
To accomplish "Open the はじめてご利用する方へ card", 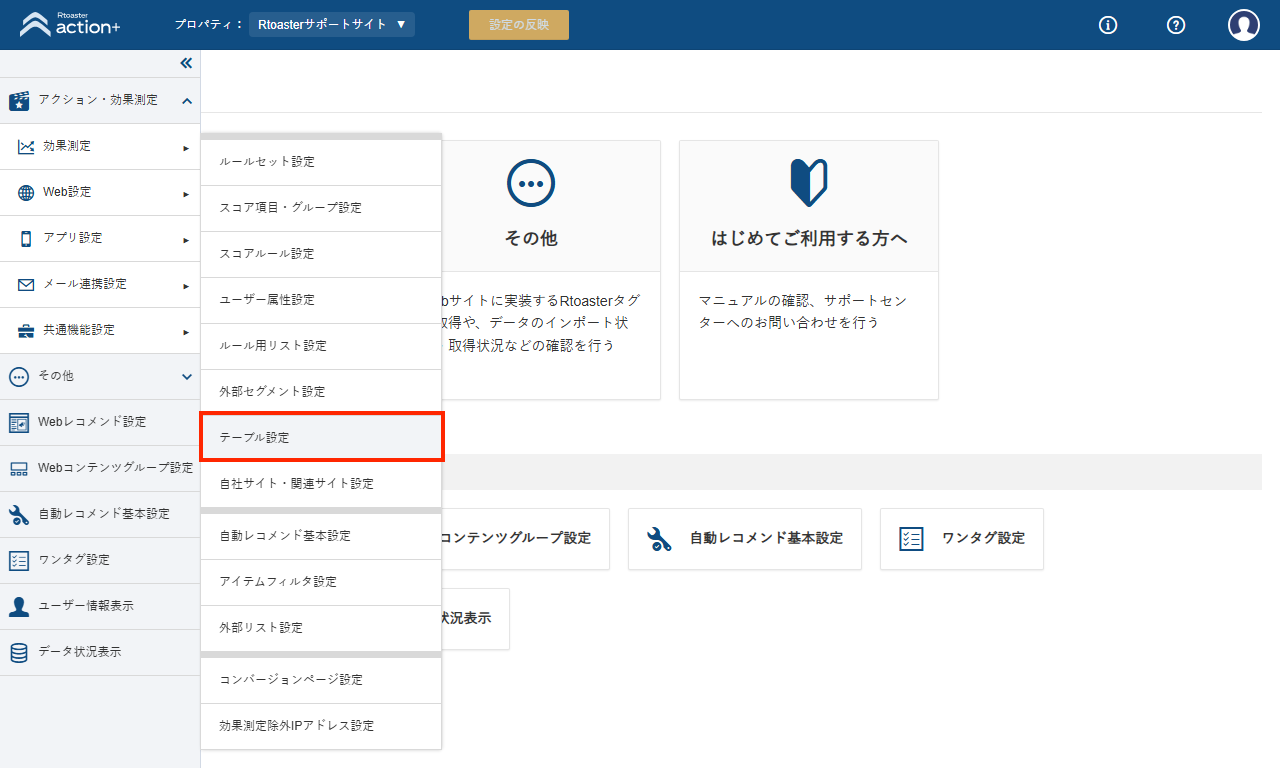I will pyautogui.click(x=809, y=270).
